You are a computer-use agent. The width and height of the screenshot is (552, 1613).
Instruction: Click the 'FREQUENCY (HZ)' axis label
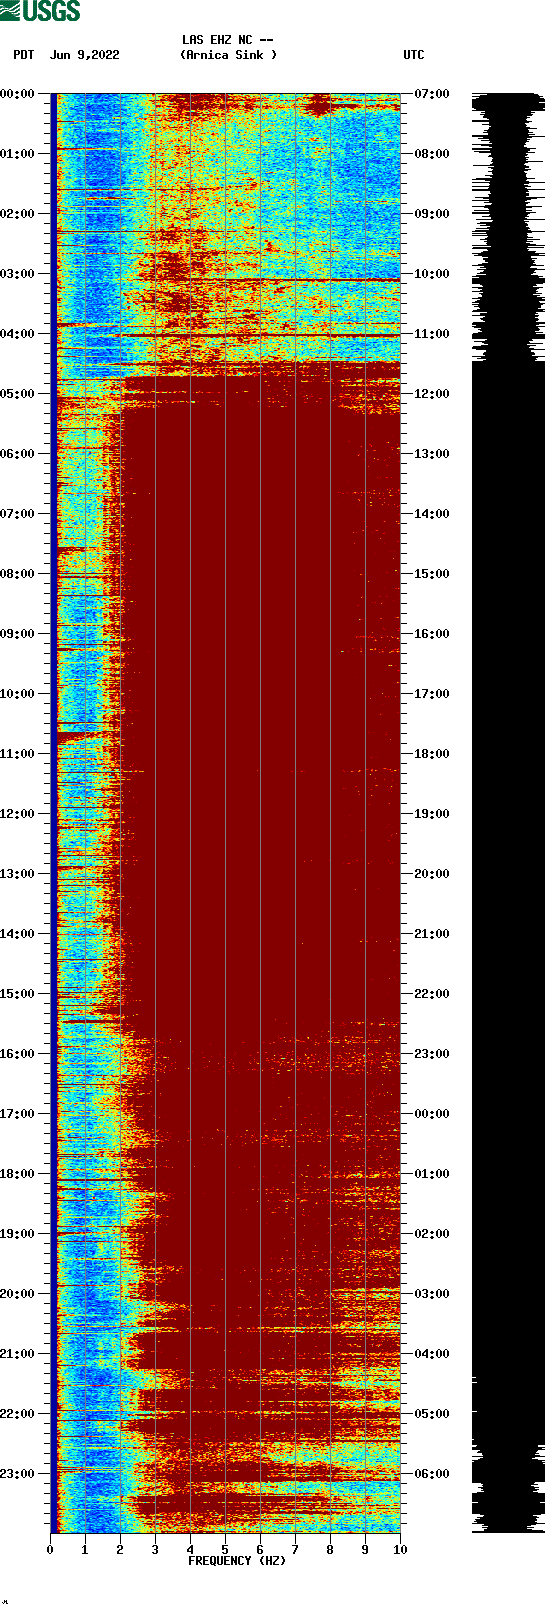point(237,1561)
